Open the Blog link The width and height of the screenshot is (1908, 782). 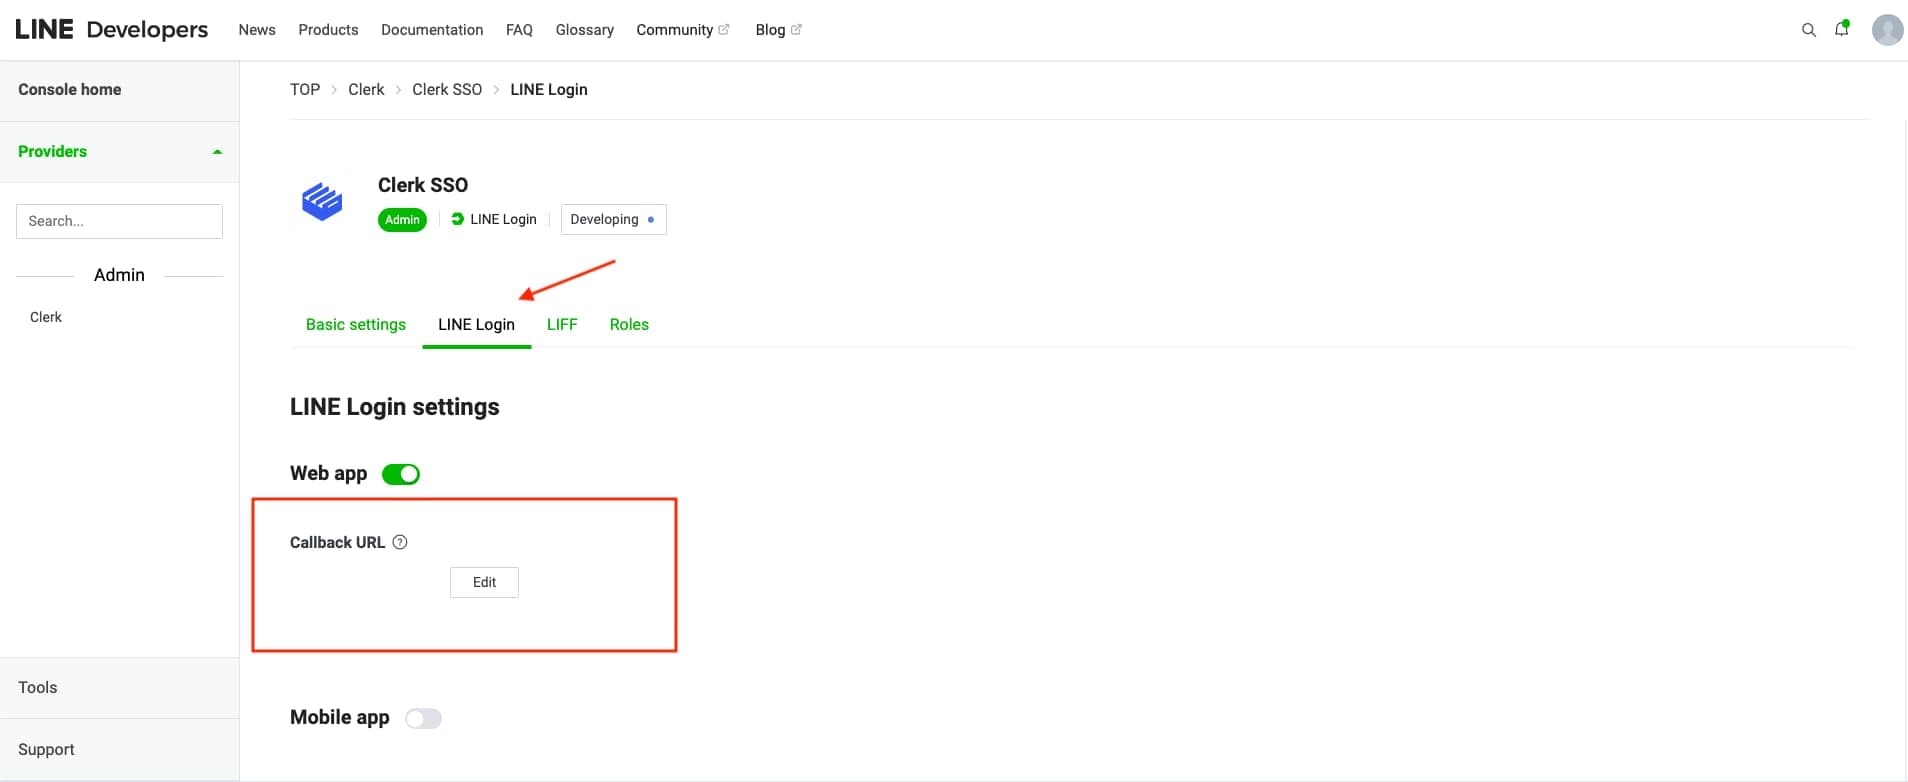tap(770, 30)
